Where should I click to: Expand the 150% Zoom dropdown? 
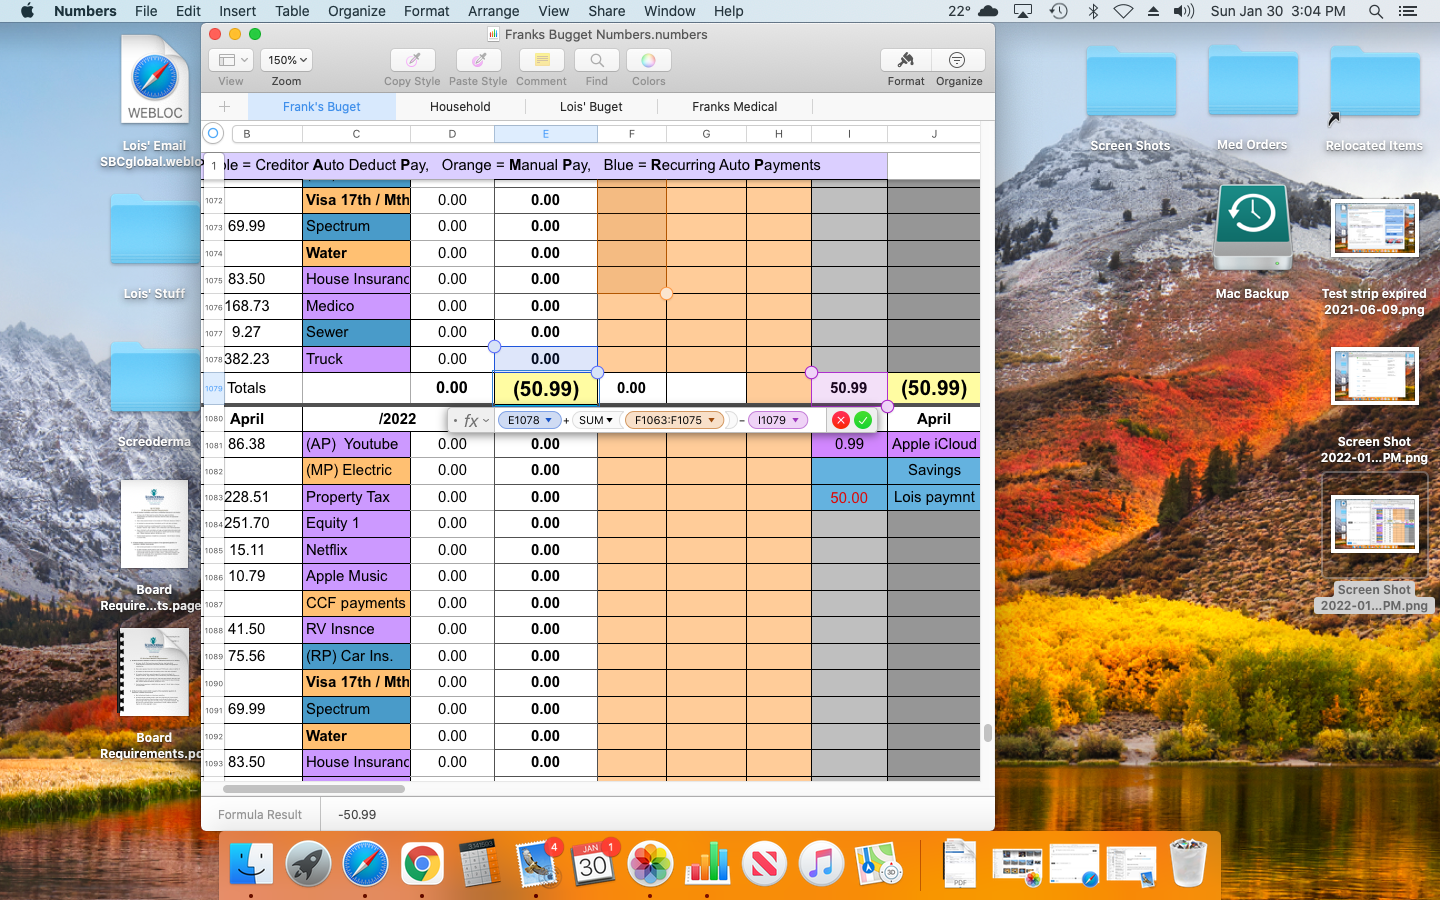tap(287, 60)
